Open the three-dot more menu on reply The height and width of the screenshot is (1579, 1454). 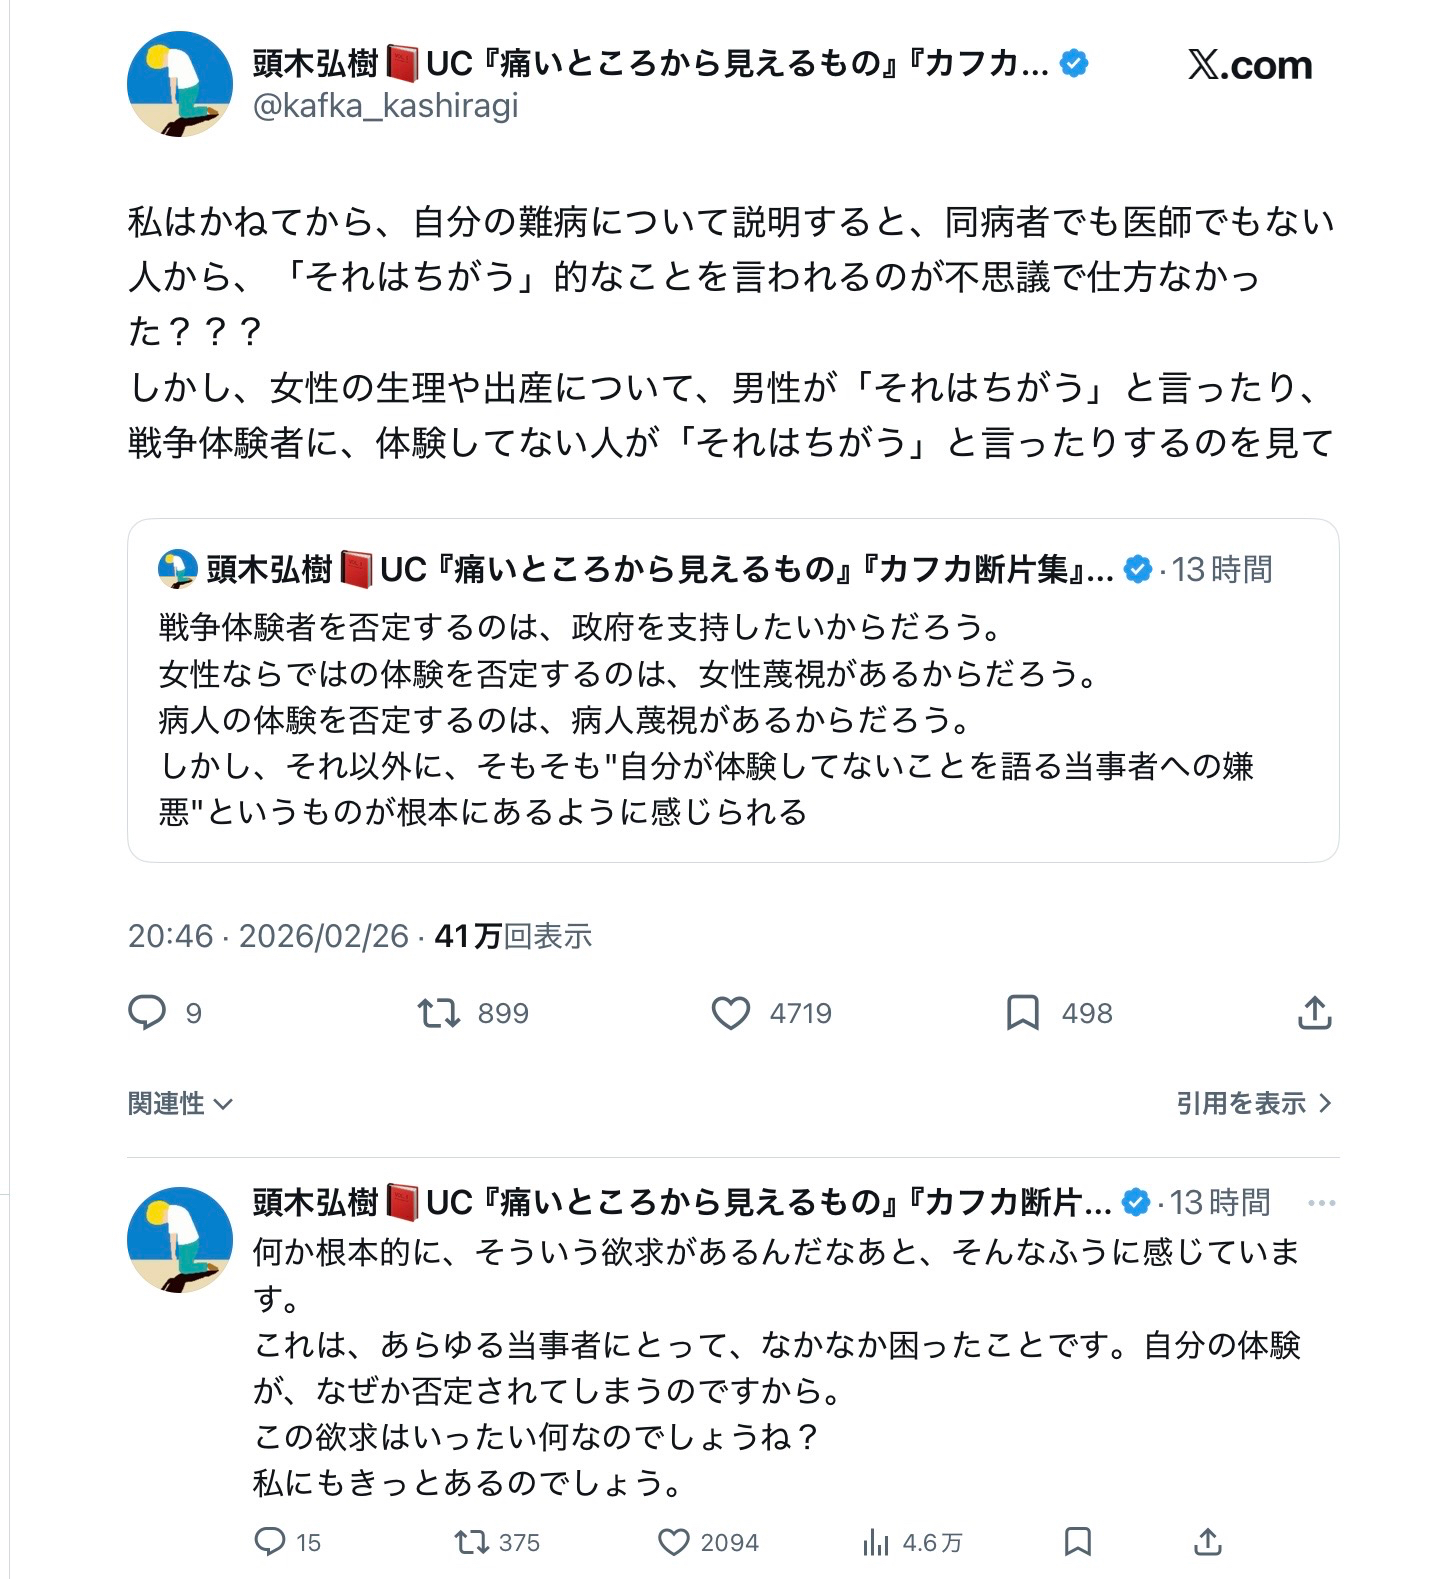coord(1321,1203)
